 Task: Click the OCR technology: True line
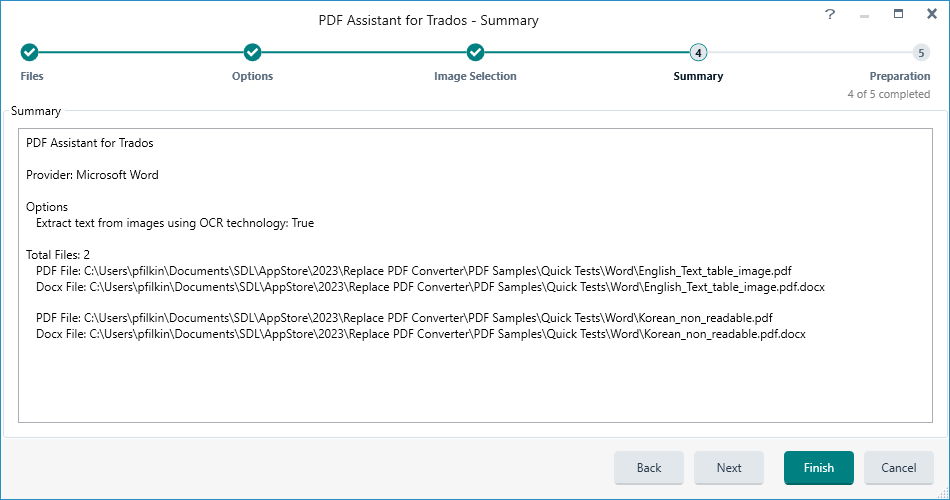[175, 223]
